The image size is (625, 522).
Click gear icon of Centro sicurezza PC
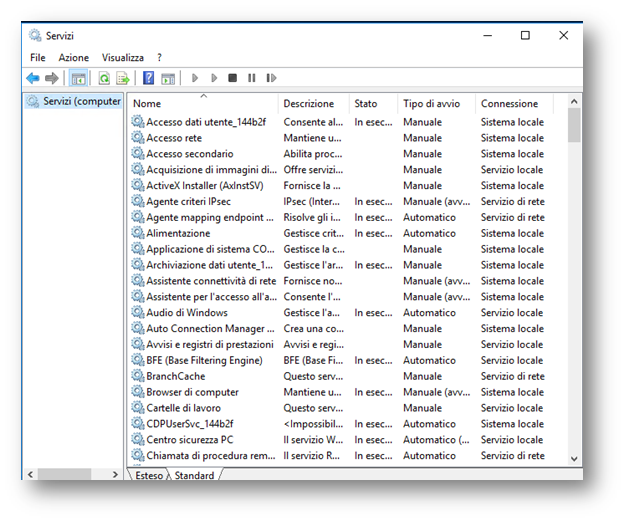click(138, 440)
